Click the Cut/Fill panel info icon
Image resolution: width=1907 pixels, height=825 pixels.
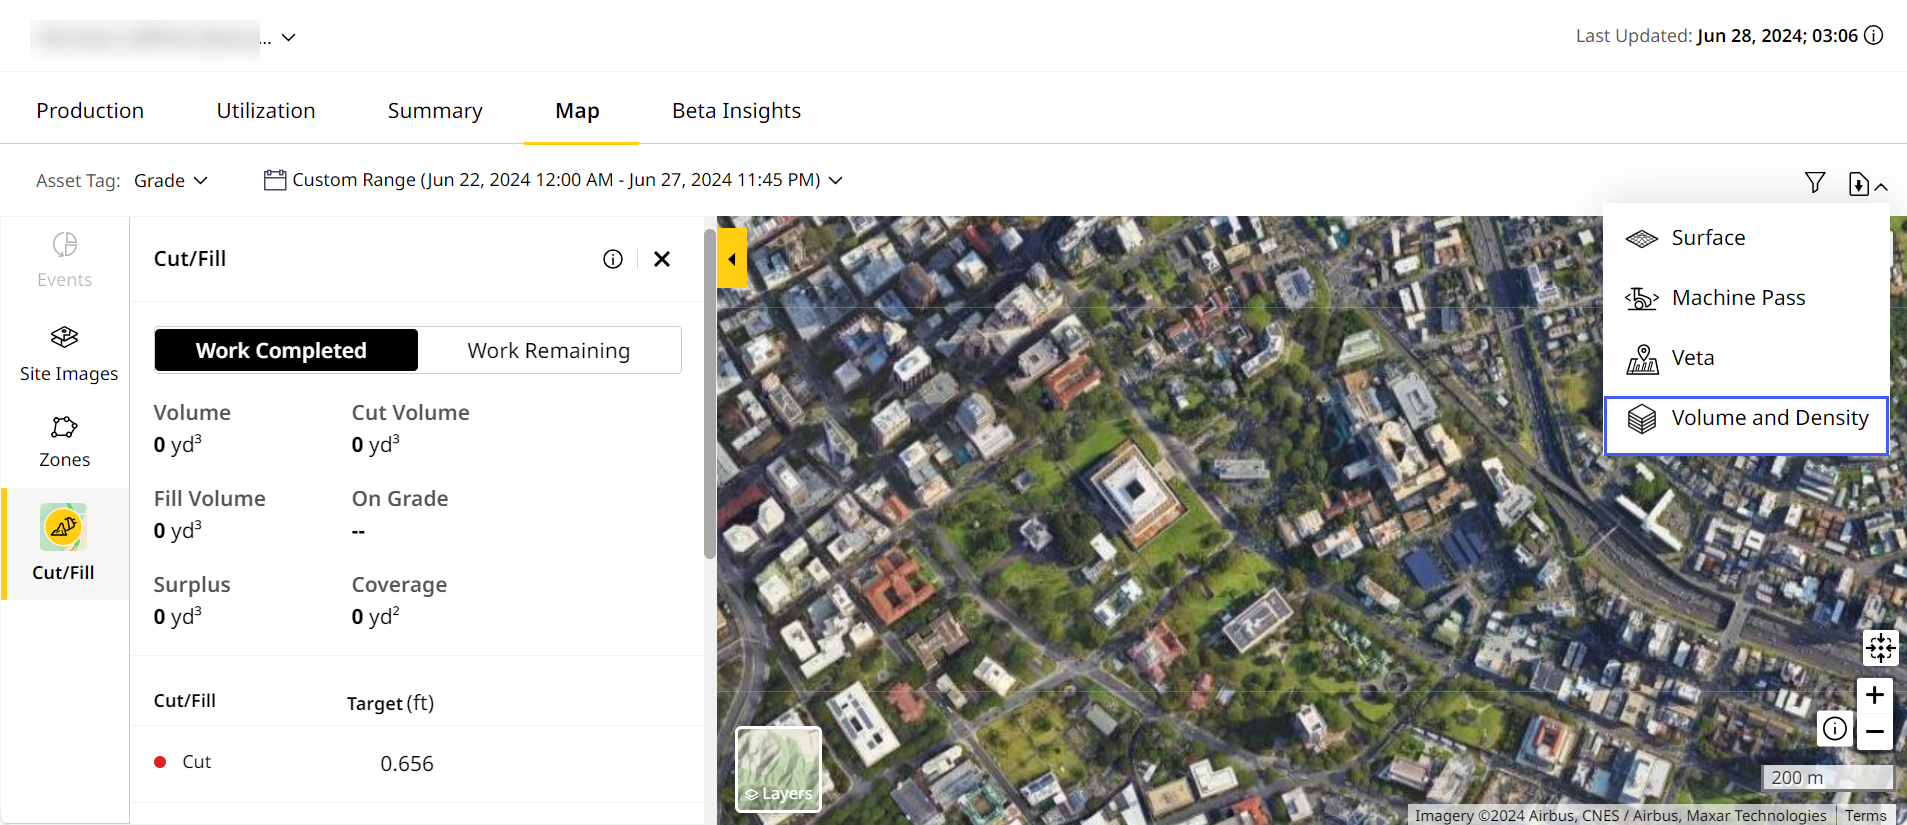613,259
